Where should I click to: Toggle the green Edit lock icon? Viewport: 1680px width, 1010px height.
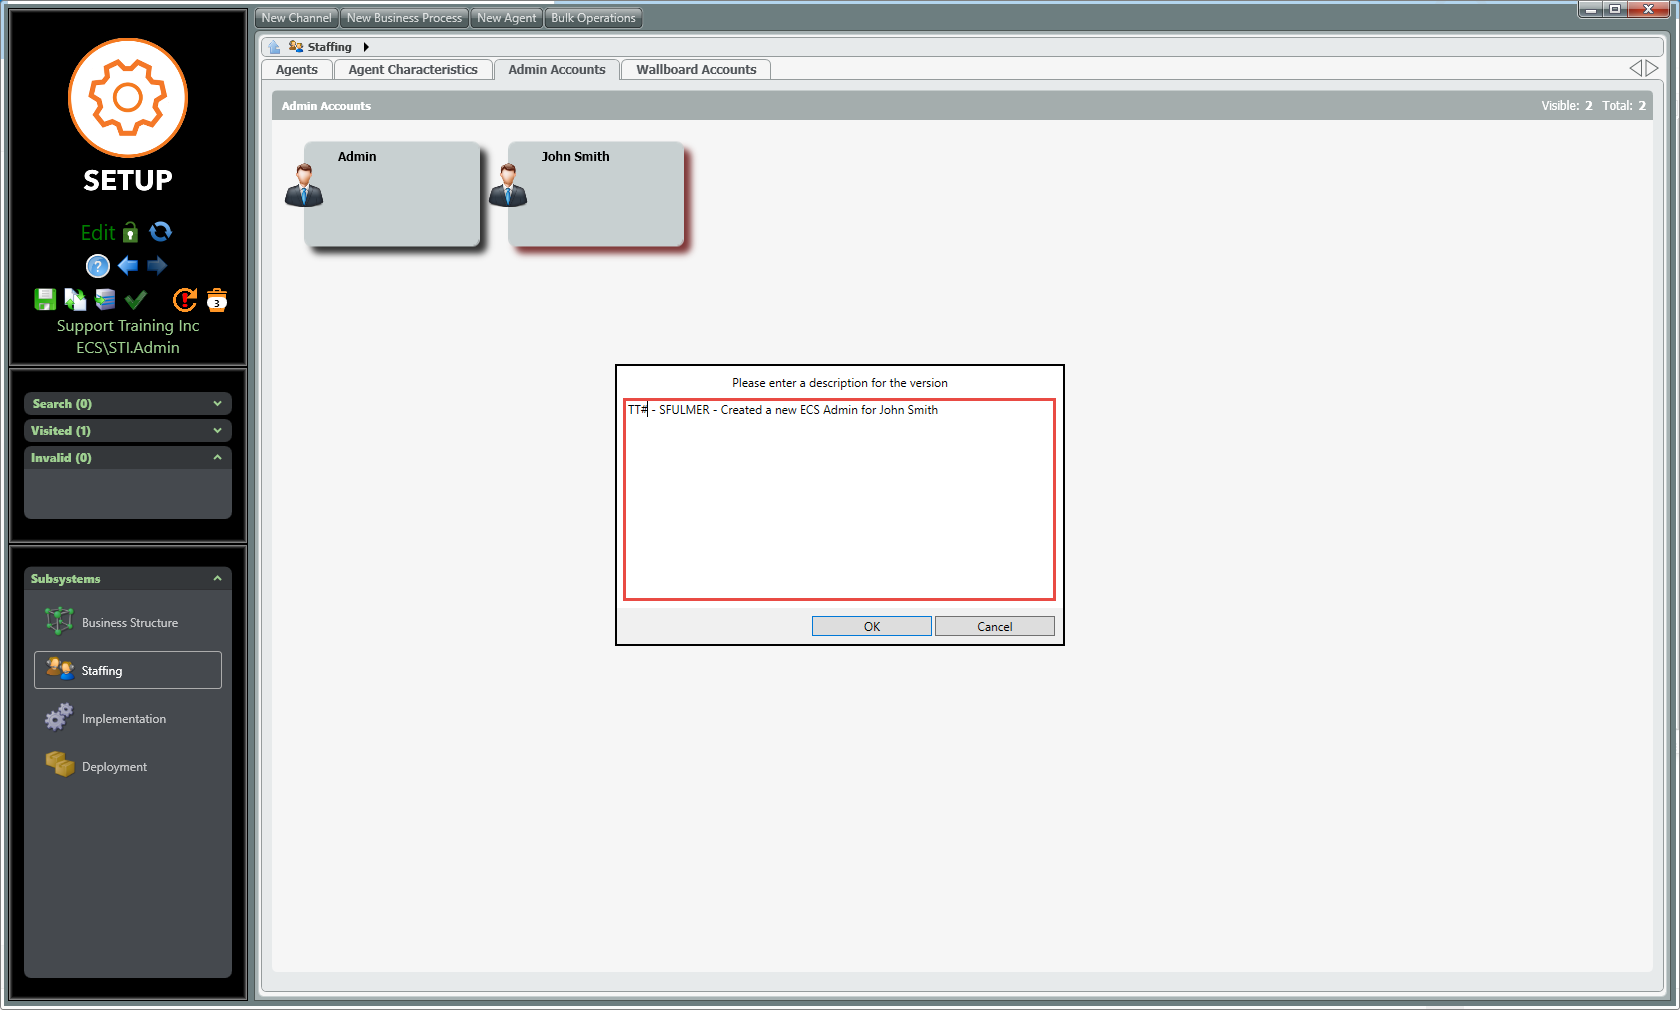pos(130,233)
